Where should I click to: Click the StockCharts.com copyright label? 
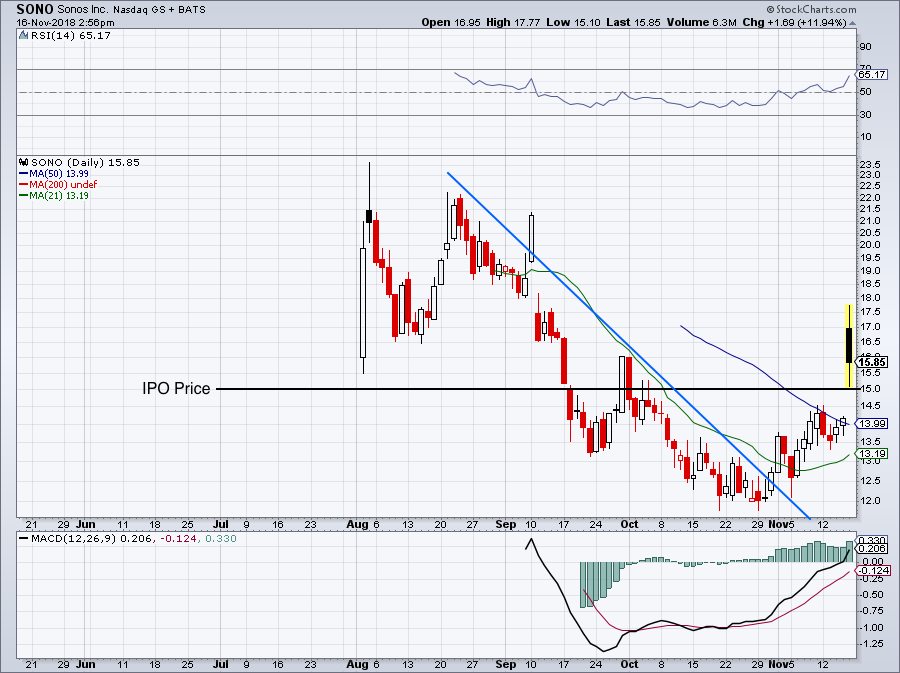coord(811,9)
